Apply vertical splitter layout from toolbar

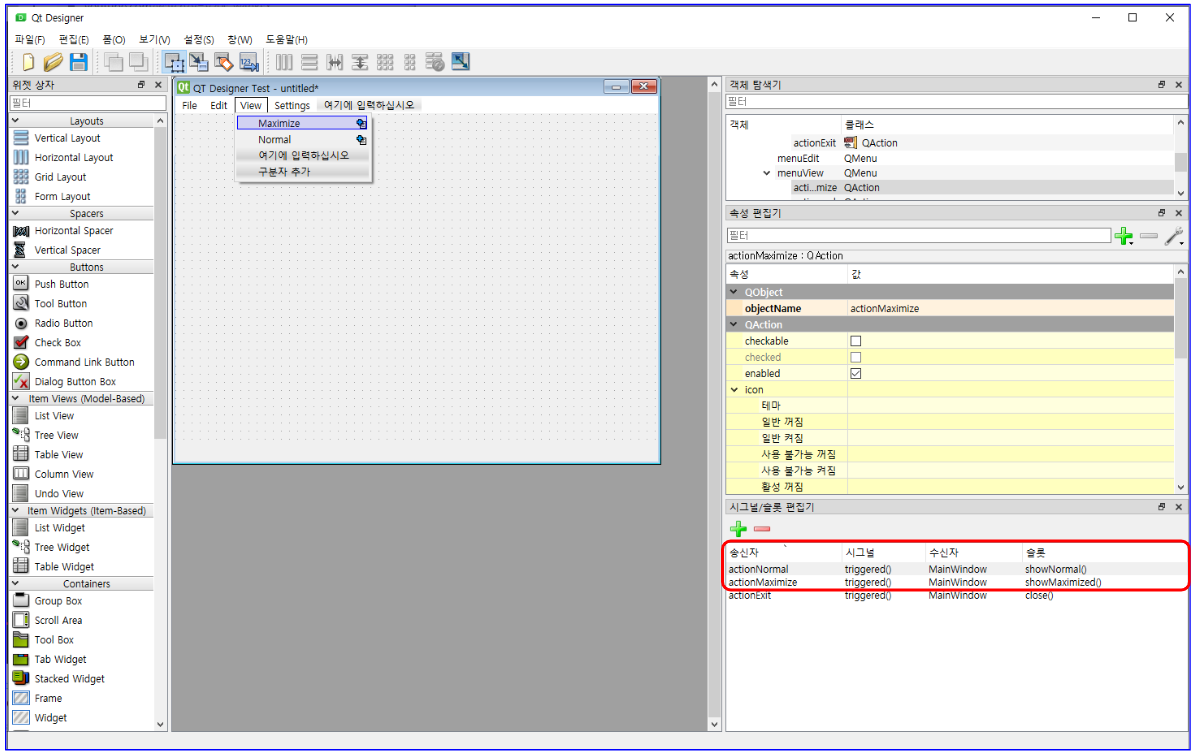359,62
